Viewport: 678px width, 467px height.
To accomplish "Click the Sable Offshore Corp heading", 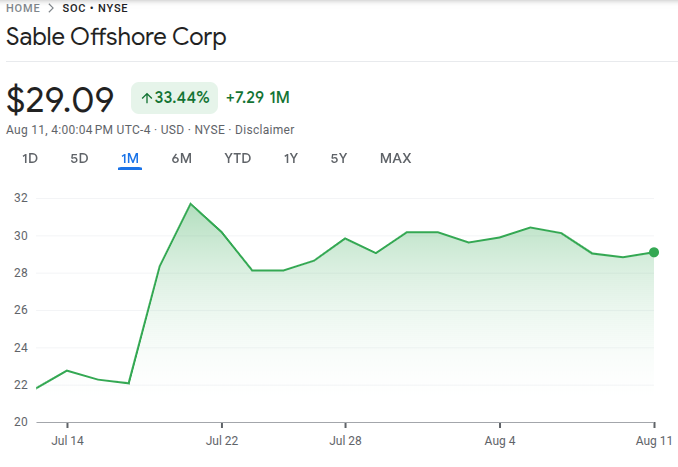I will [x=116, y=38].
